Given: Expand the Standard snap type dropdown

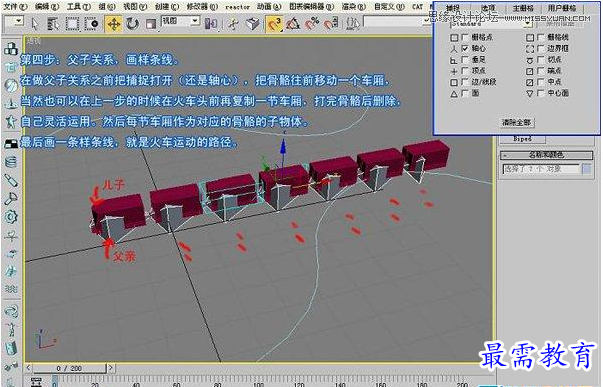Looking at the screenshot, I should coord(491,24).
